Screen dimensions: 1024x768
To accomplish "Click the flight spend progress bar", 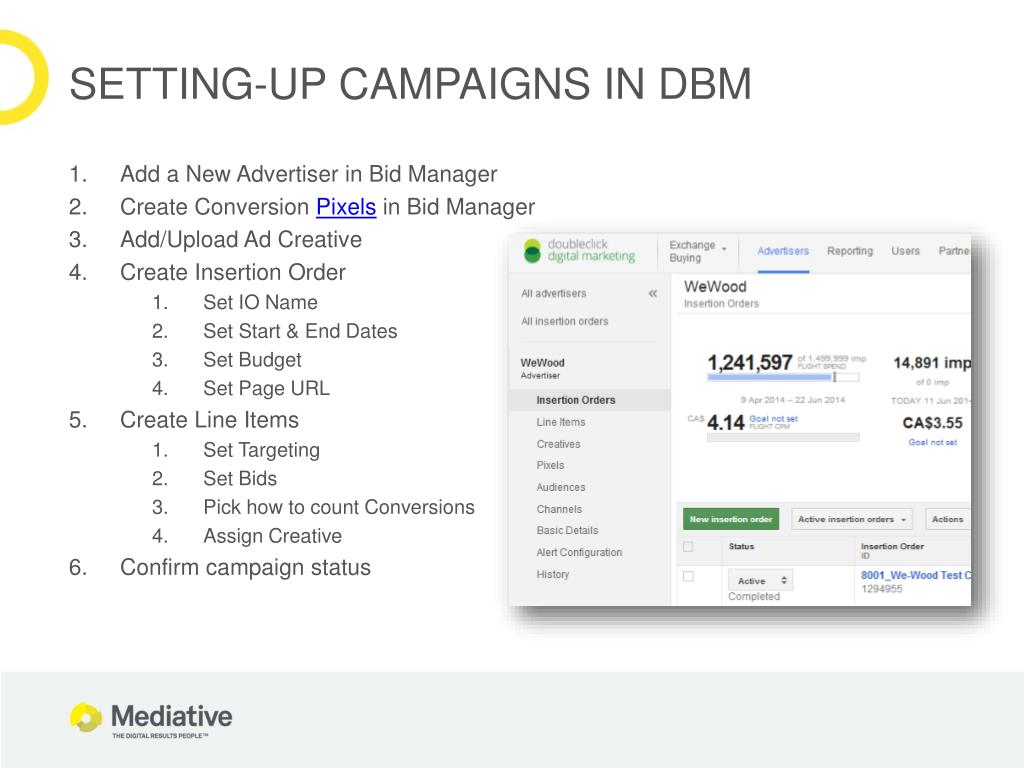I will click(783, 377).
